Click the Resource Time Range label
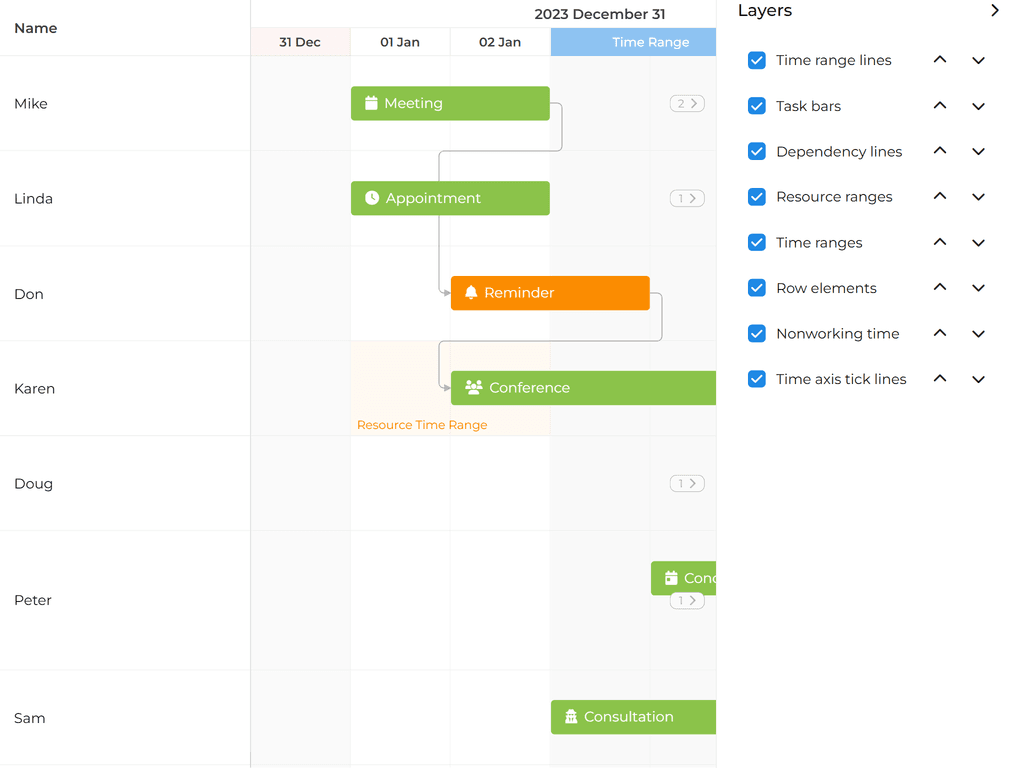The height and width of the screenshot is (768, 1024). click(421, 424)
